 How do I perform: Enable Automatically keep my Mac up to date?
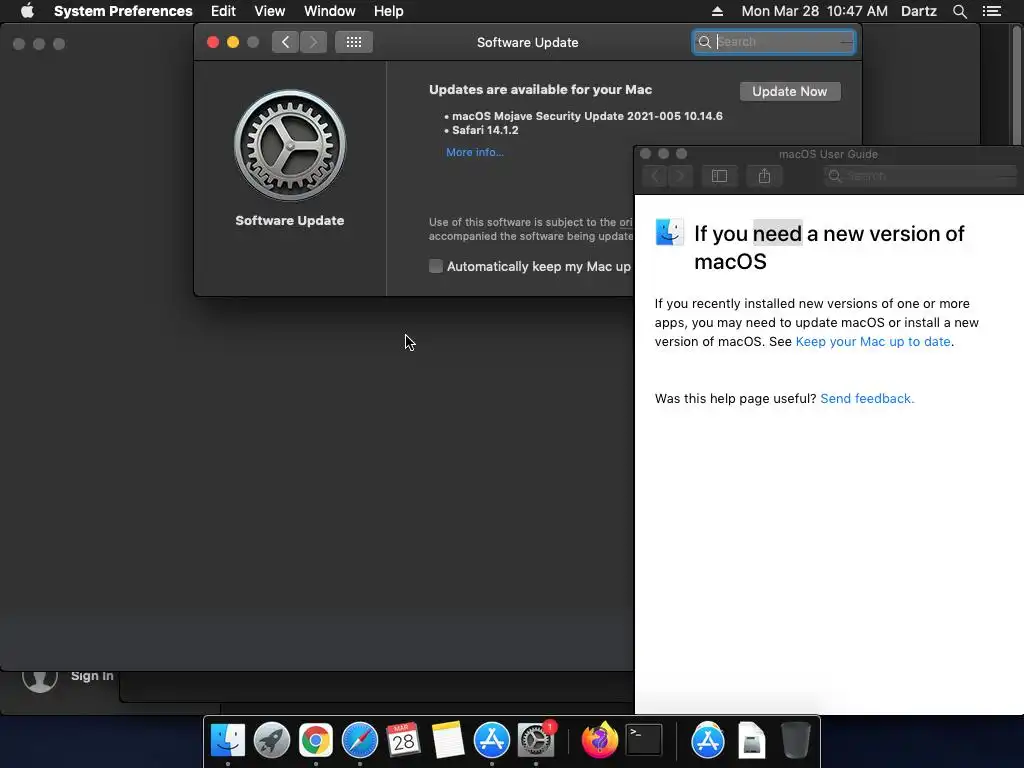pos(436,266)
